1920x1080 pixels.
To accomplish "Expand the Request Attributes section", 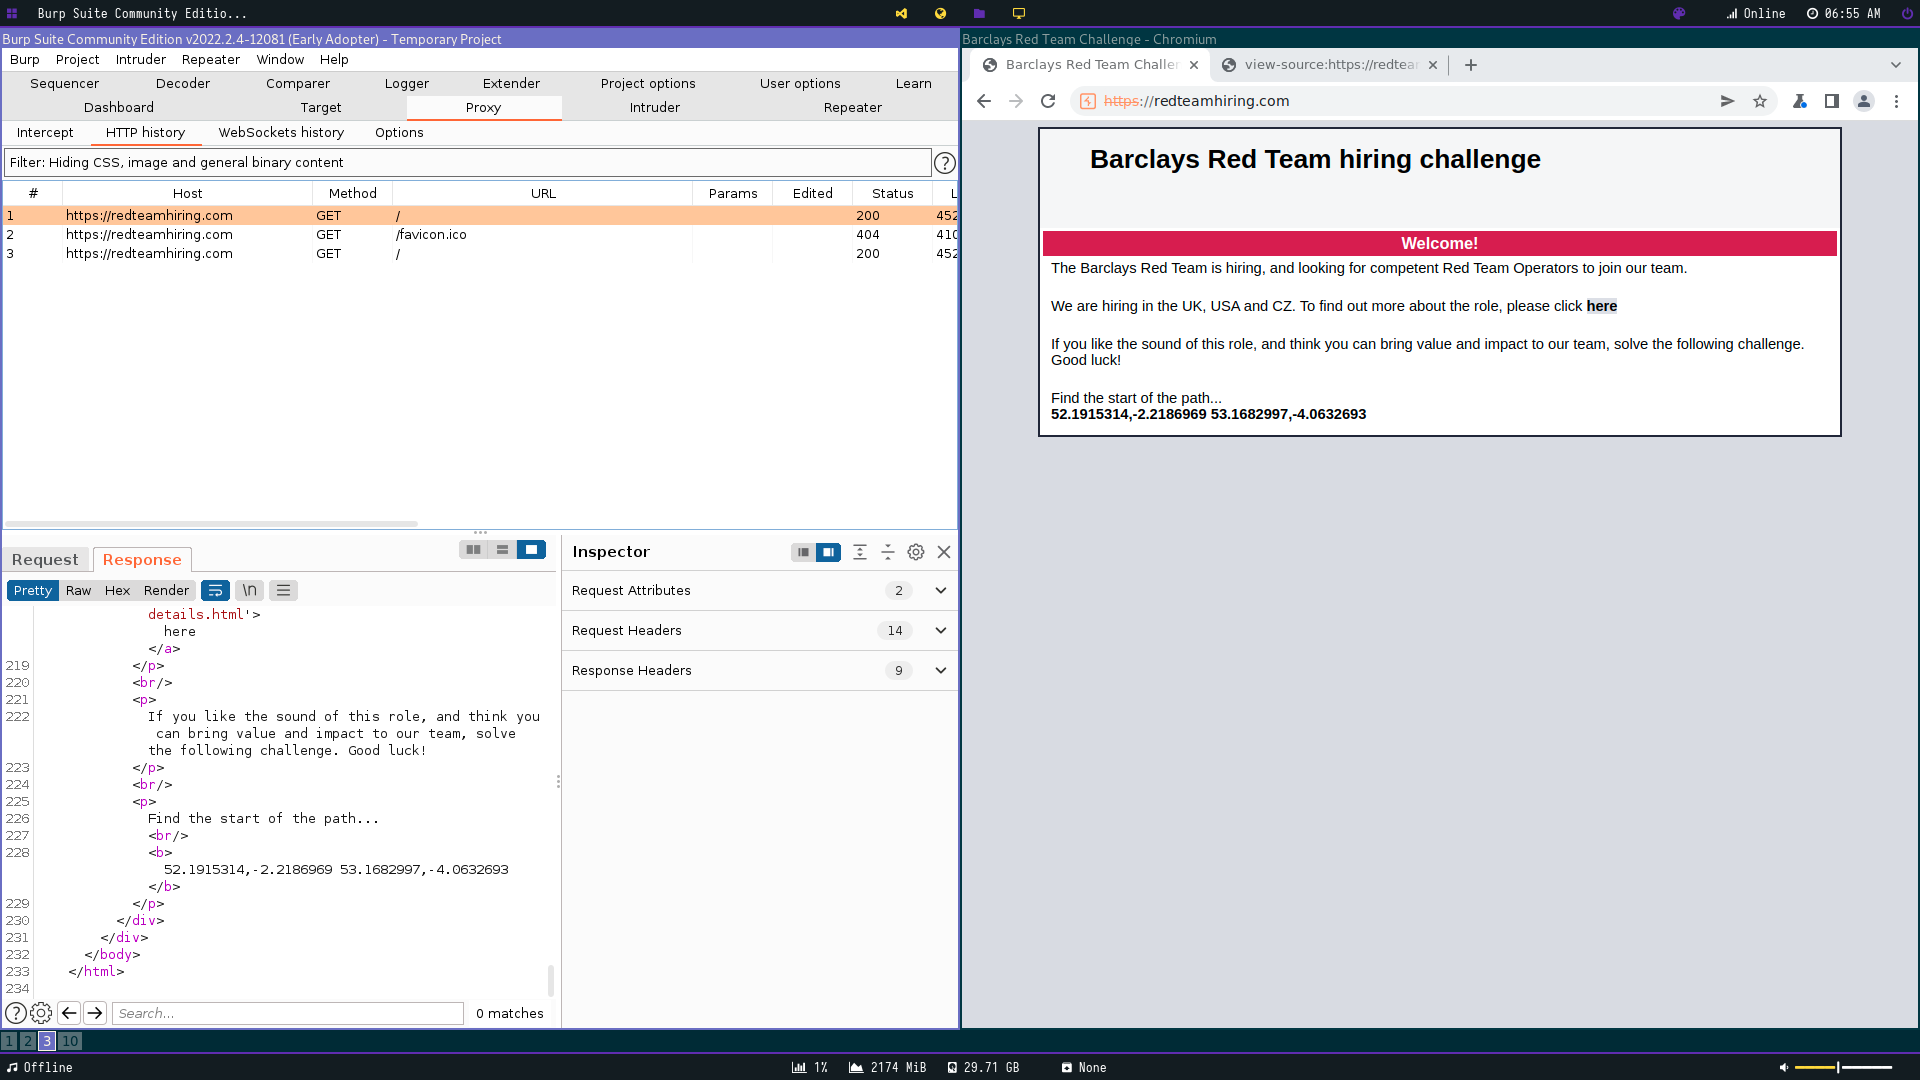I will tap(940, 591).
